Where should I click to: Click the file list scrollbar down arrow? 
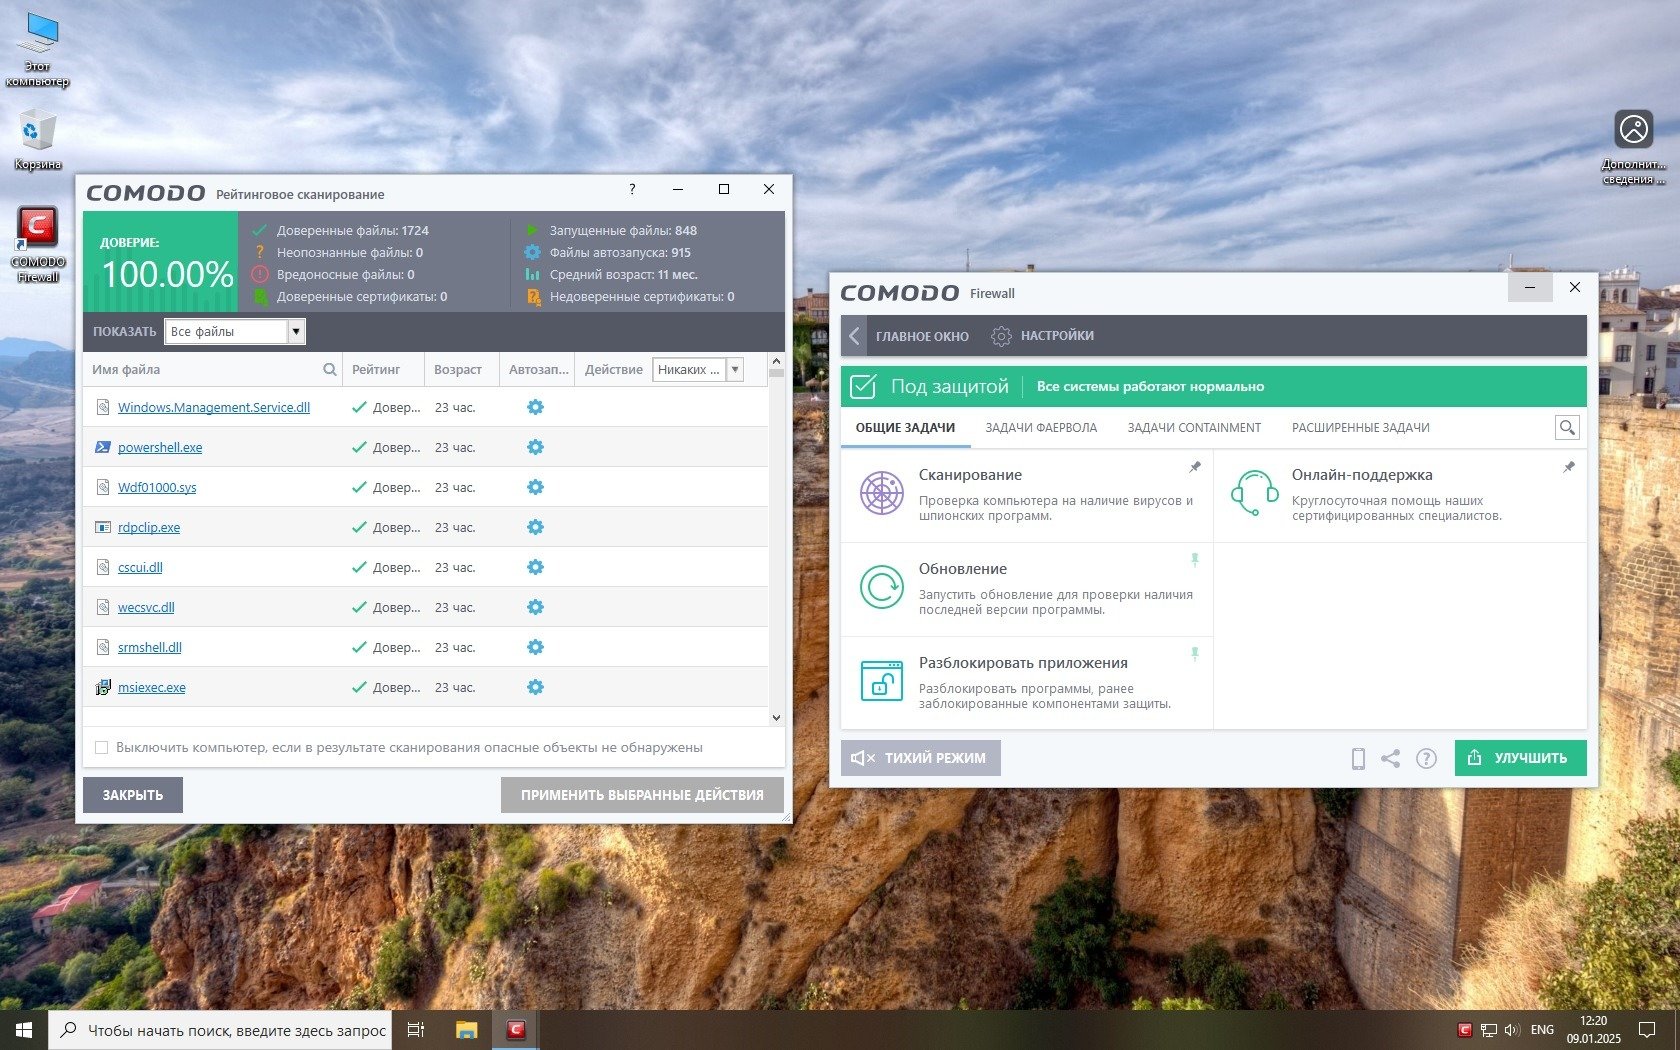click(776, 717)
